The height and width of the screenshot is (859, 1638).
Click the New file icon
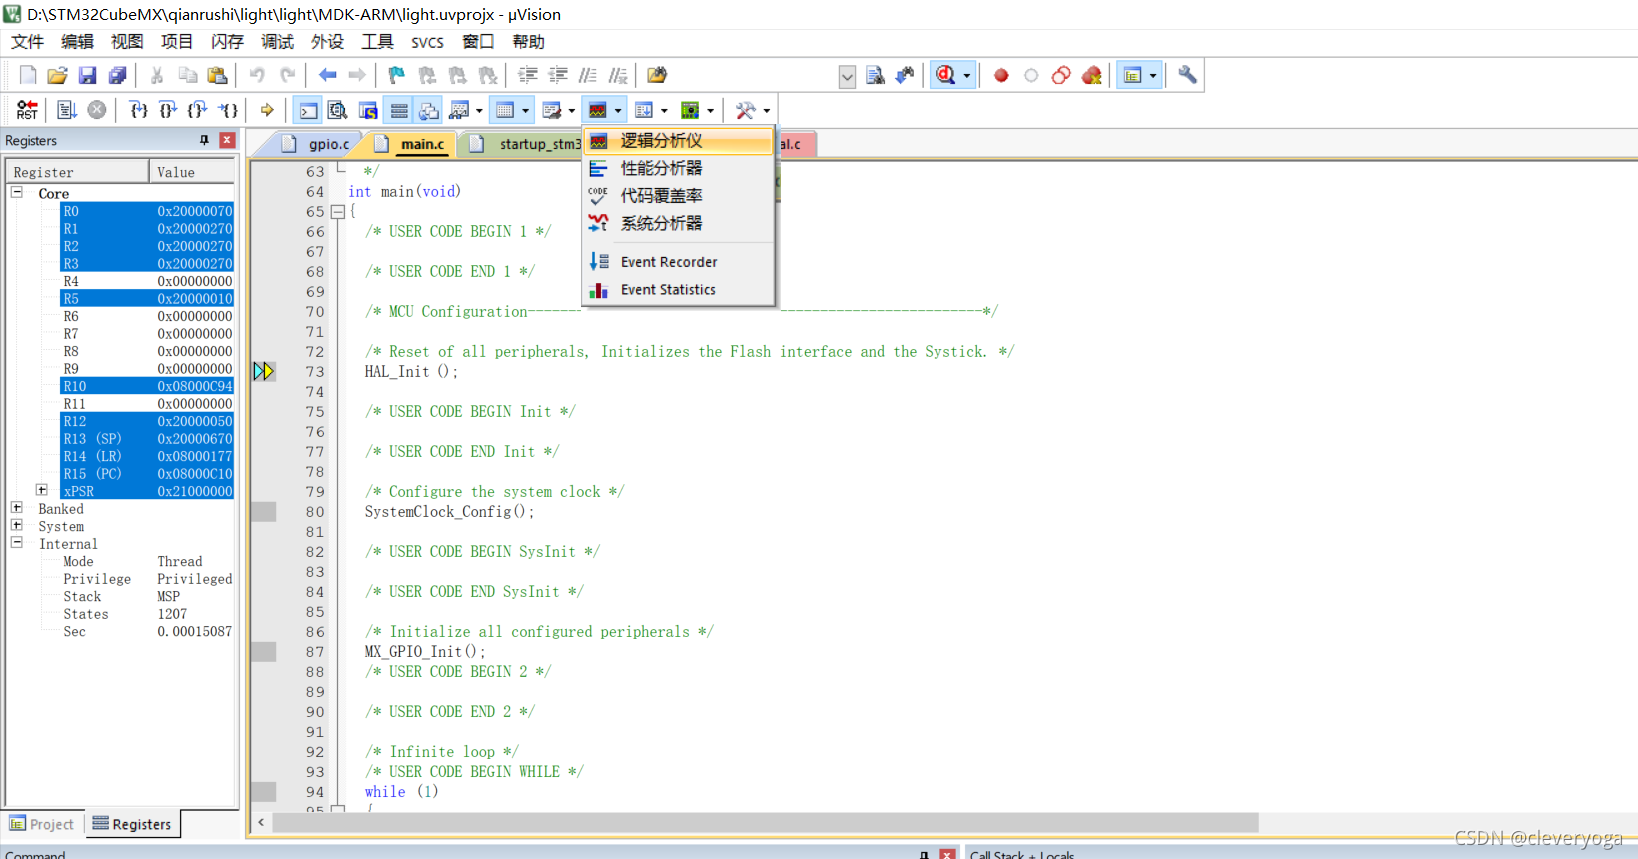[x=28, y=75]
